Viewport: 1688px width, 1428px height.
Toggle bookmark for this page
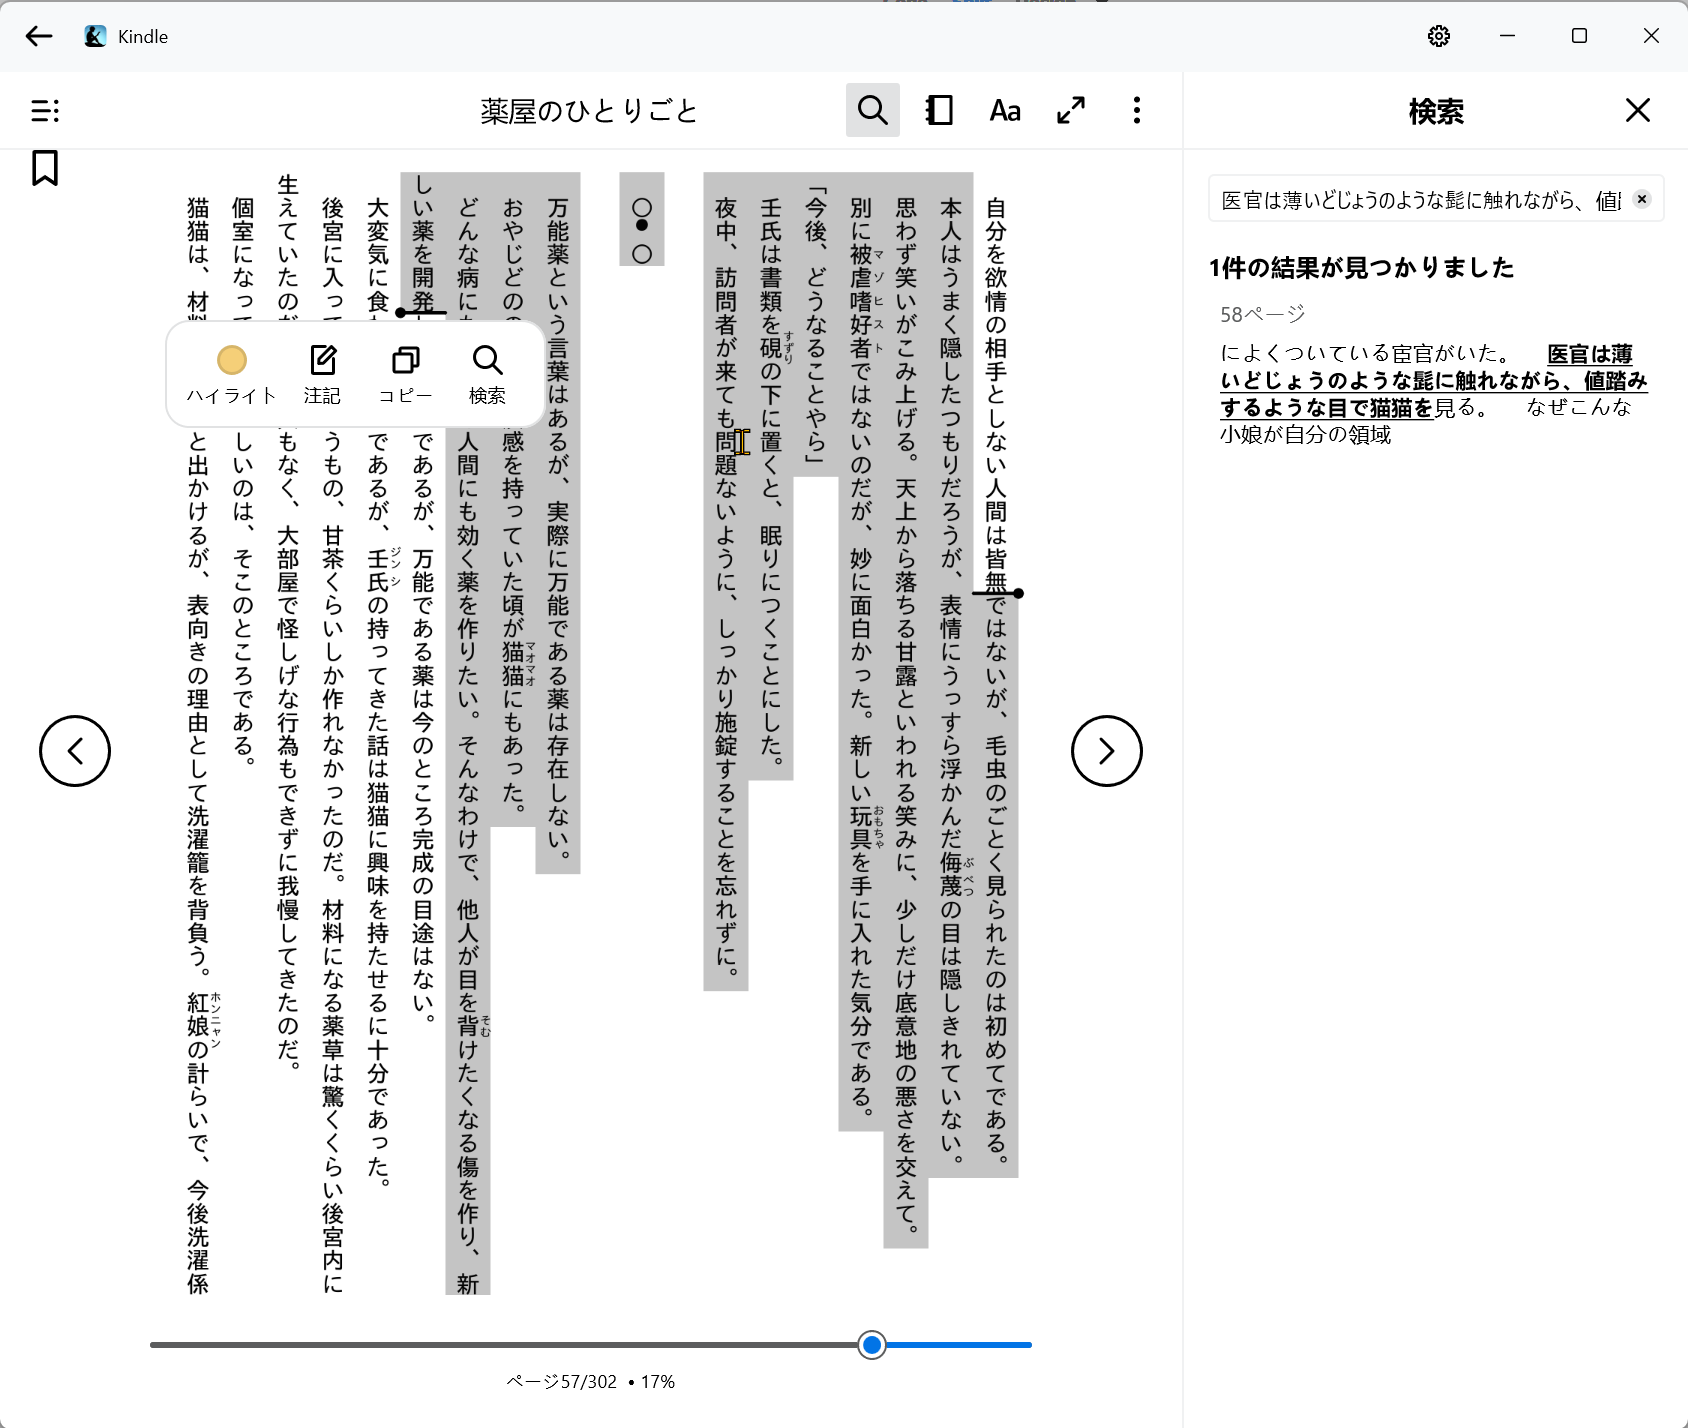point(45,168)
